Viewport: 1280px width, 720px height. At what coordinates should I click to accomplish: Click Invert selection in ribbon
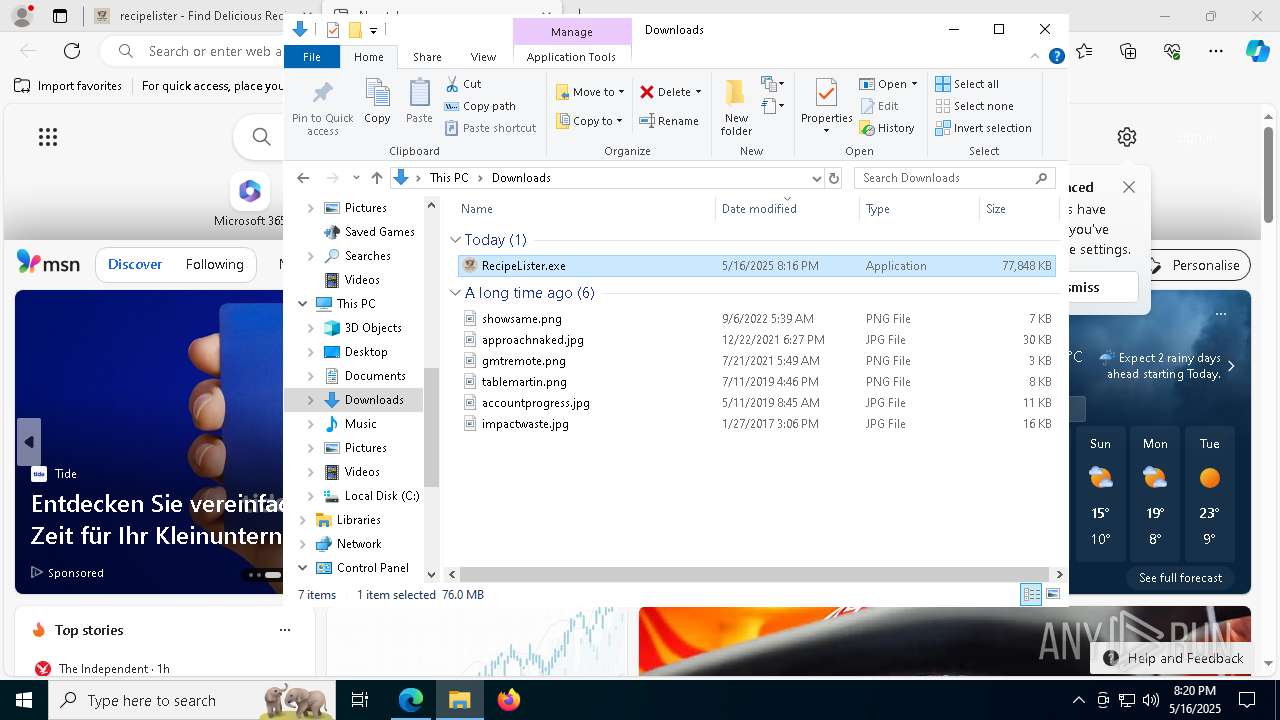[x=984, y=128]
